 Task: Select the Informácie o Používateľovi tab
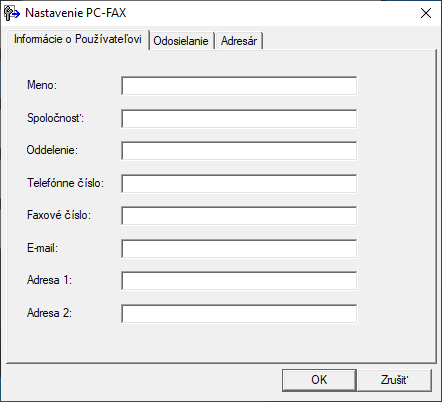click(78, 39)
